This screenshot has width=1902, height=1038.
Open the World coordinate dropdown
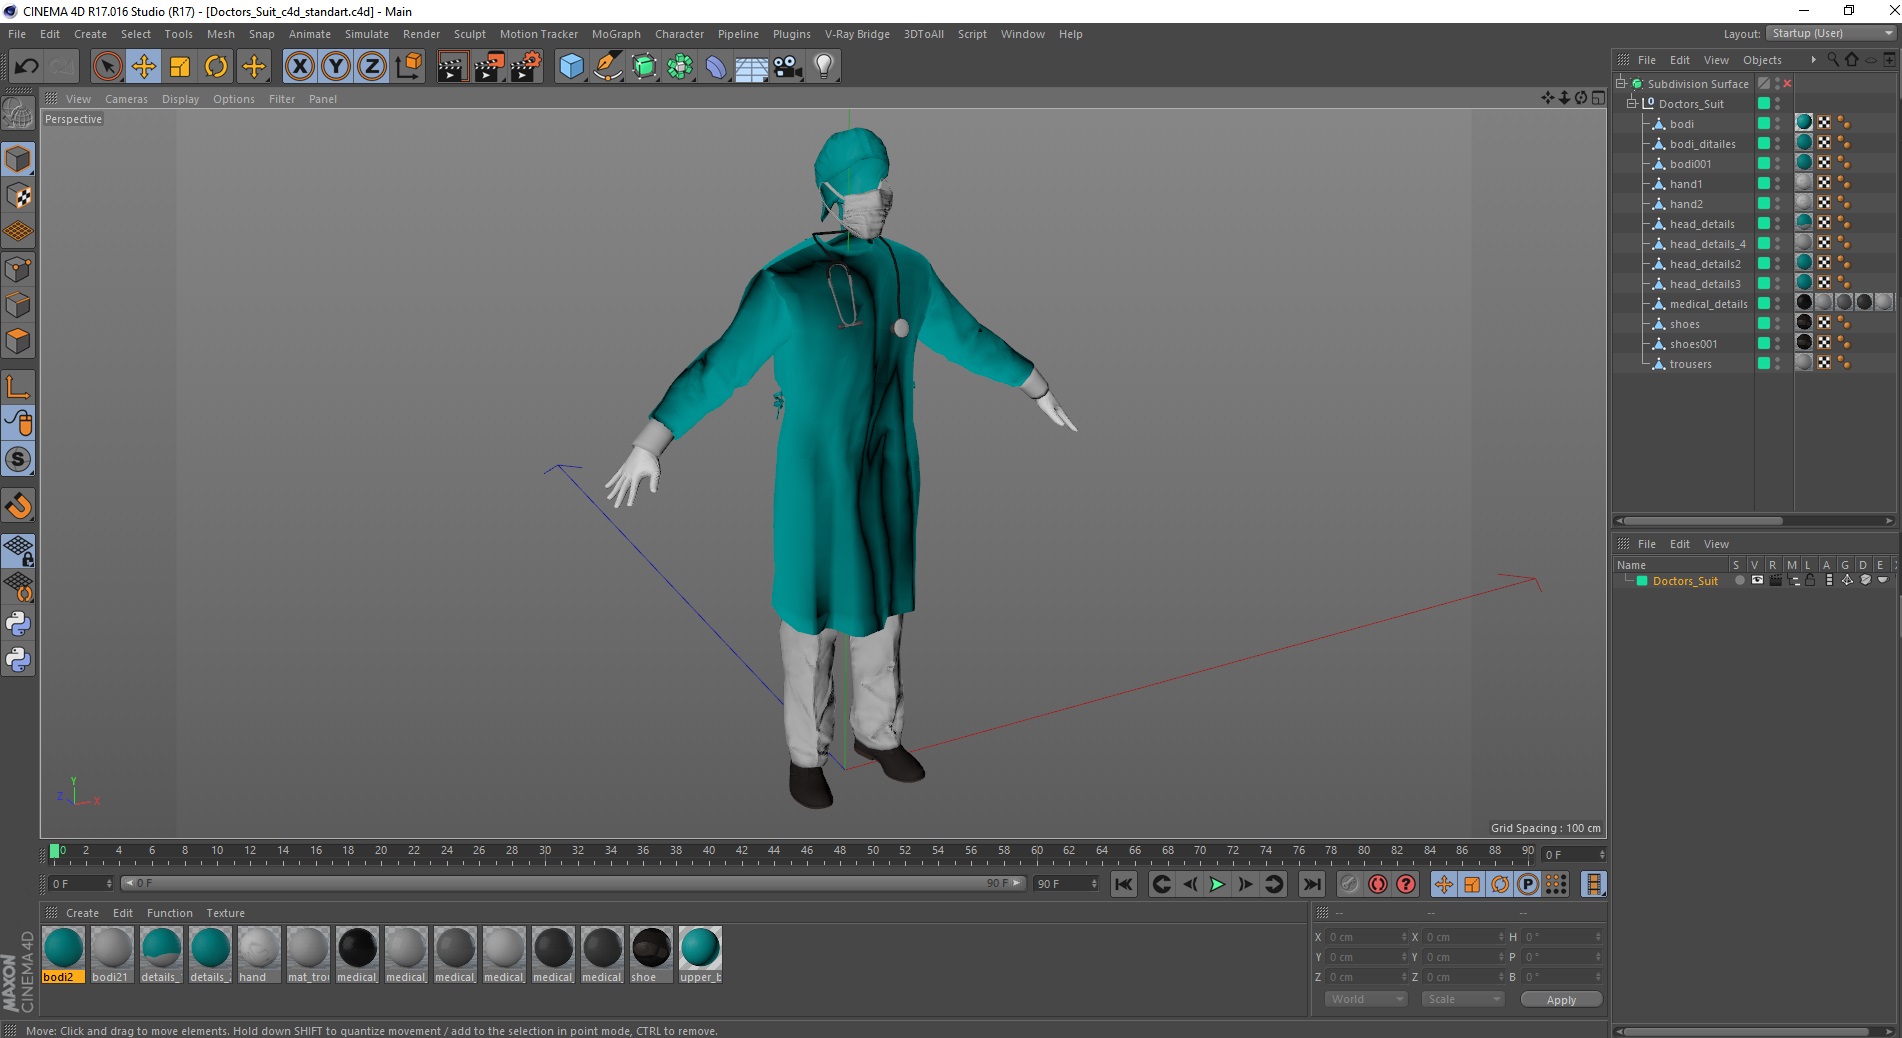(1366, 999)
